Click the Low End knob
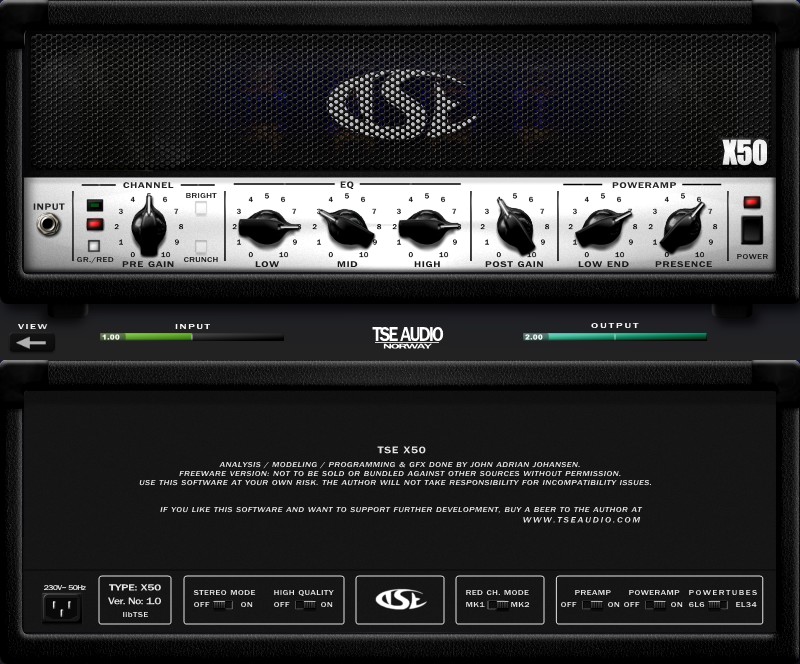This screenshot has width=800, height=664. click(x=604, y=228)
